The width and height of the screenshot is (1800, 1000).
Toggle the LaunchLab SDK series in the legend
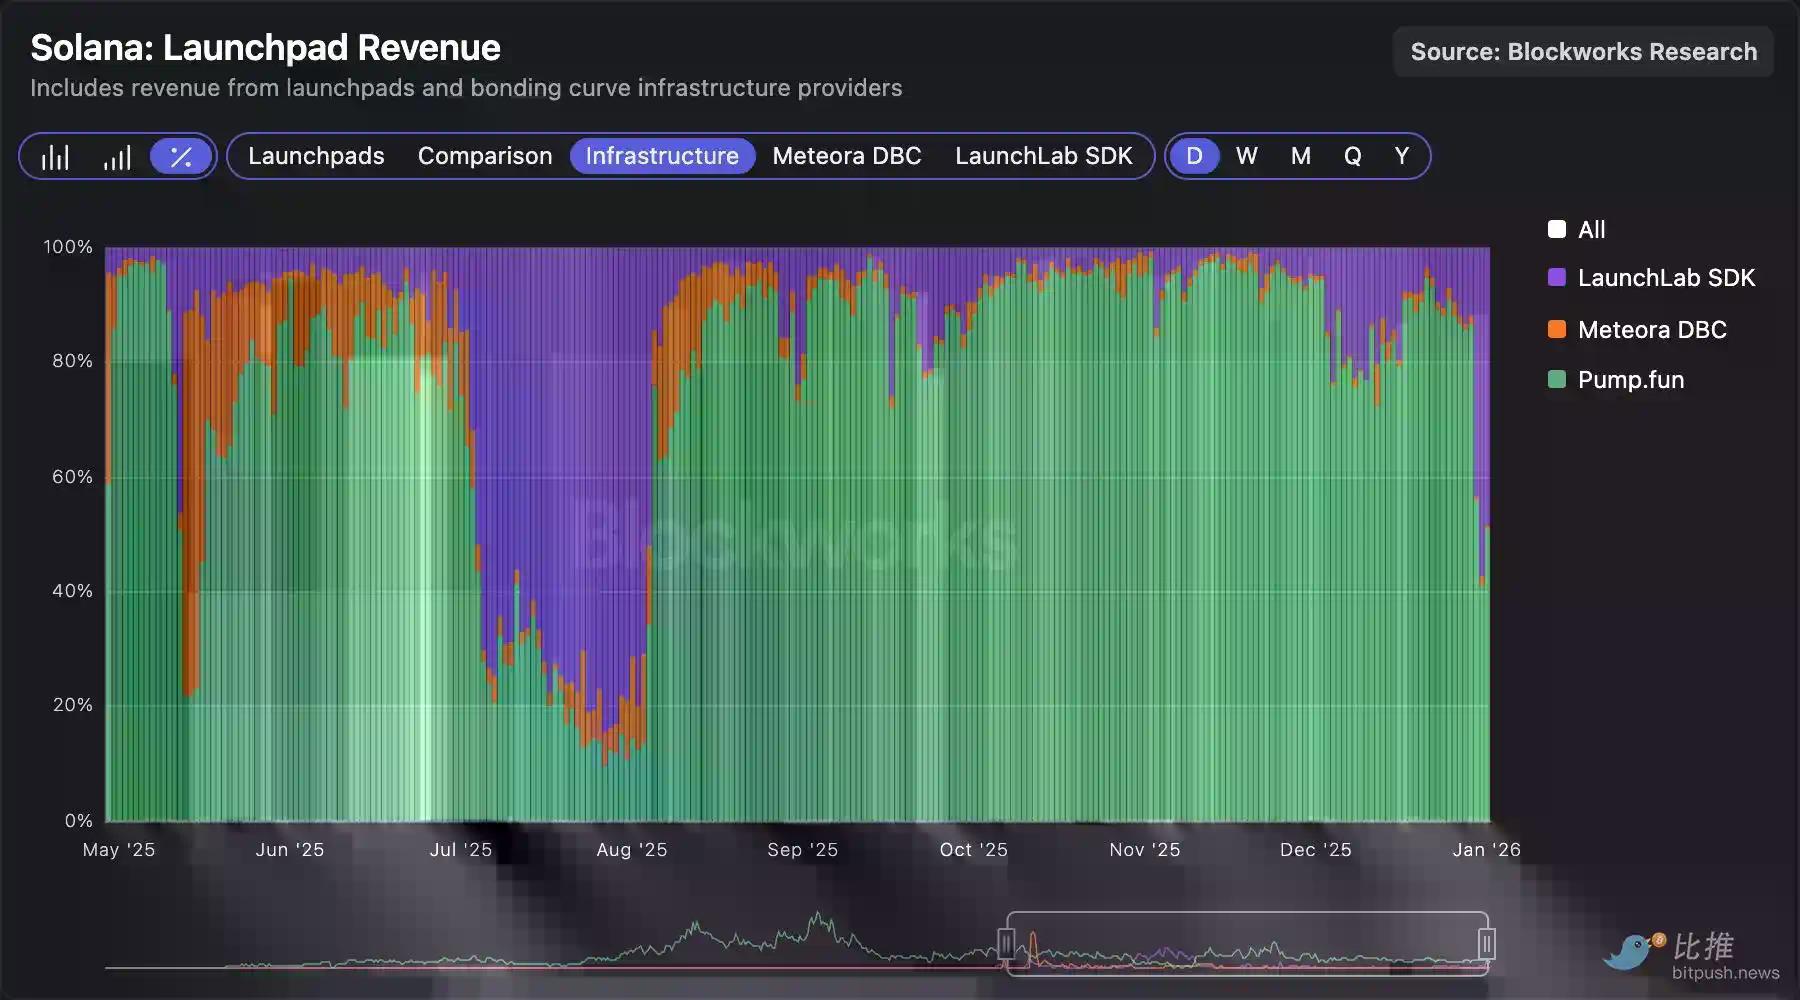pos(1557,278)
